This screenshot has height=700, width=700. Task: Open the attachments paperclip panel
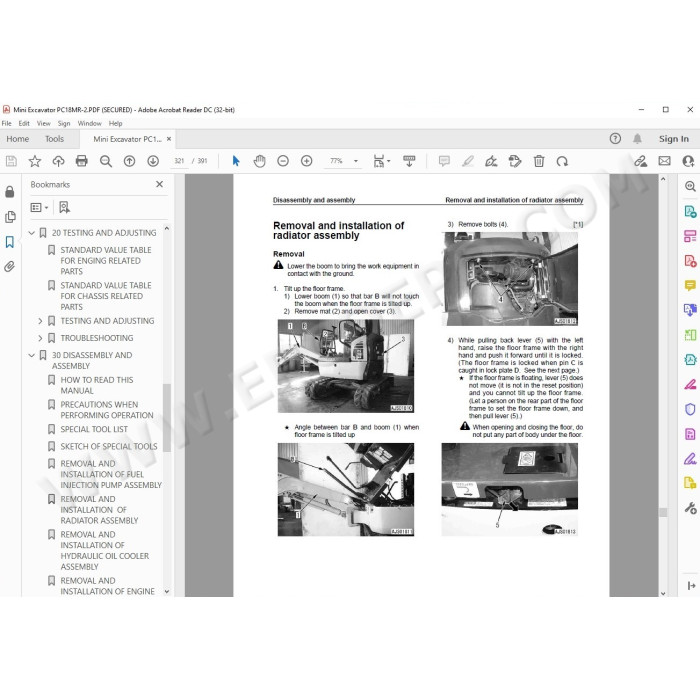tap(9, 267)
